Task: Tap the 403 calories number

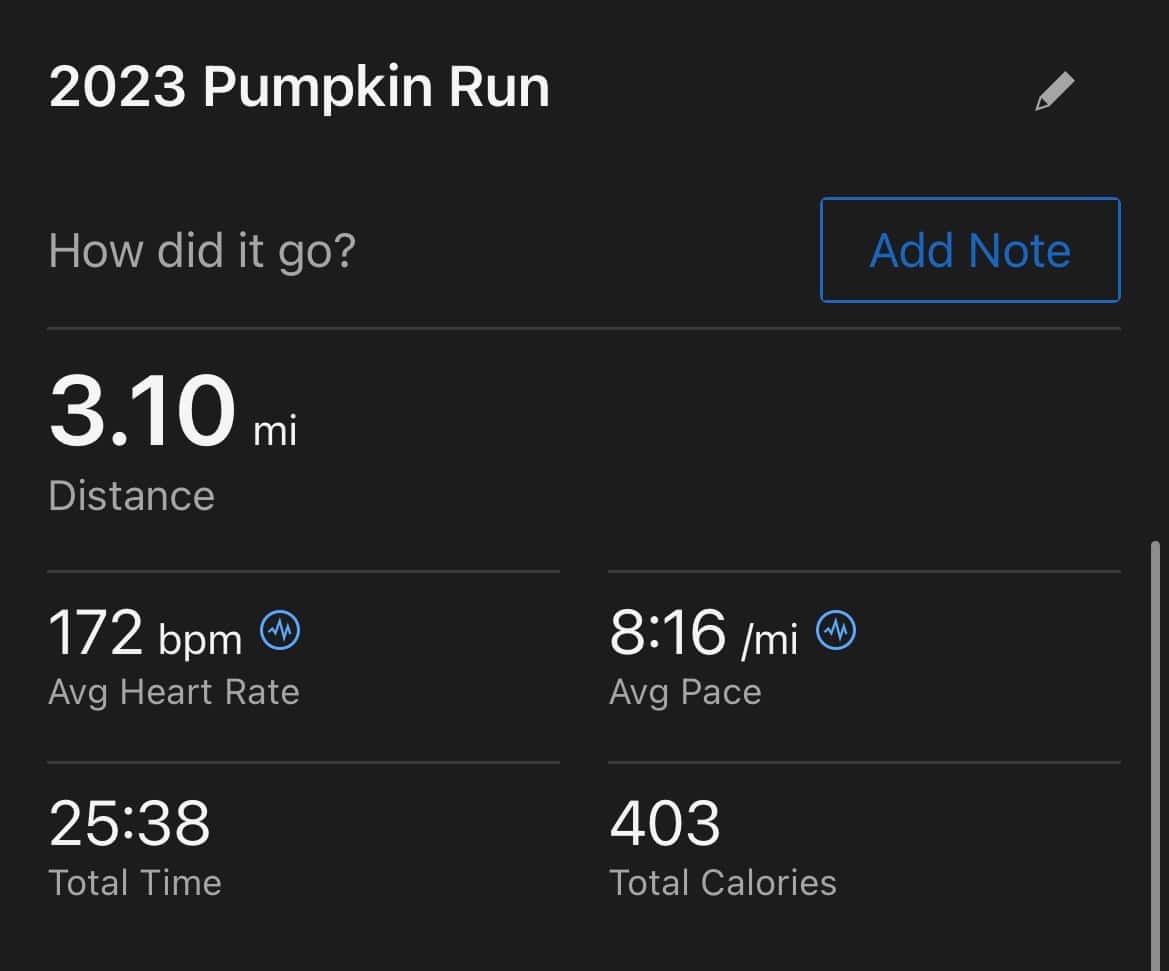Action: pos(665,823)
